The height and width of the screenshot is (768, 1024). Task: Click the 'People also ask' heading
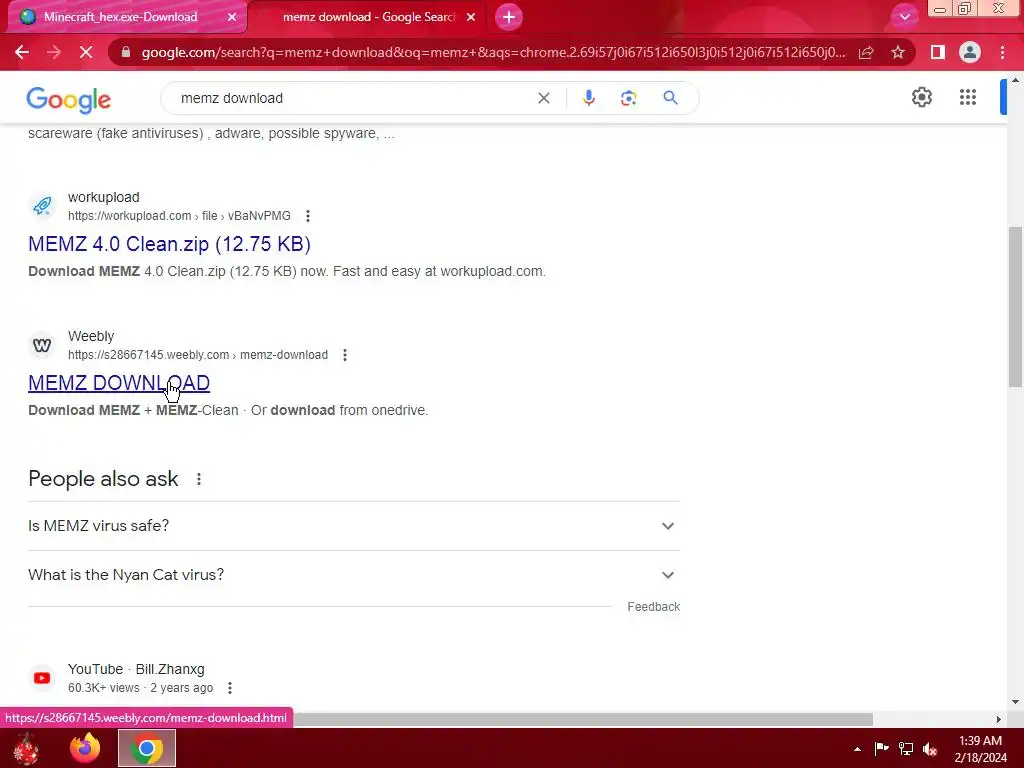103,479
